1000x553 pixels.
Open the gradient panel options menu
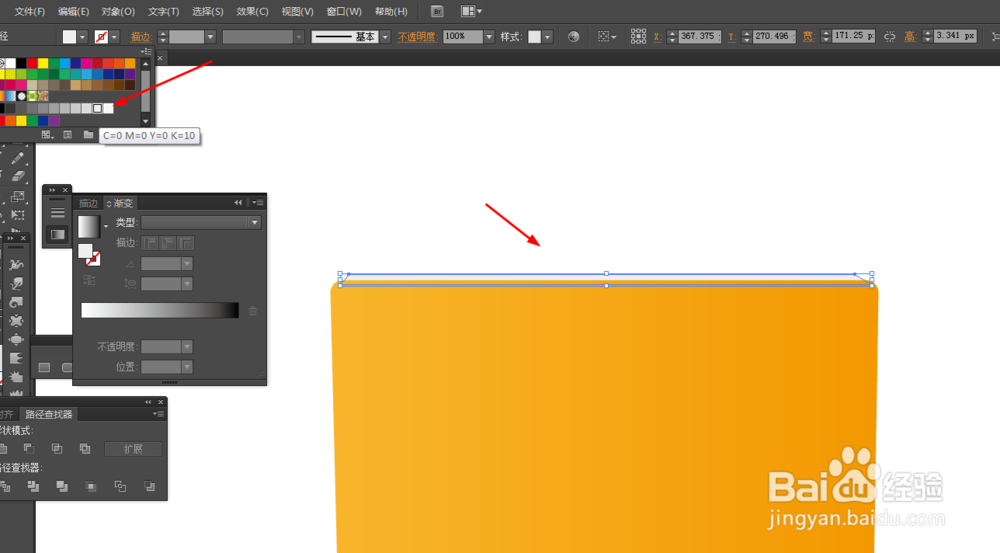pyautogui.click(x=258, y=202)
